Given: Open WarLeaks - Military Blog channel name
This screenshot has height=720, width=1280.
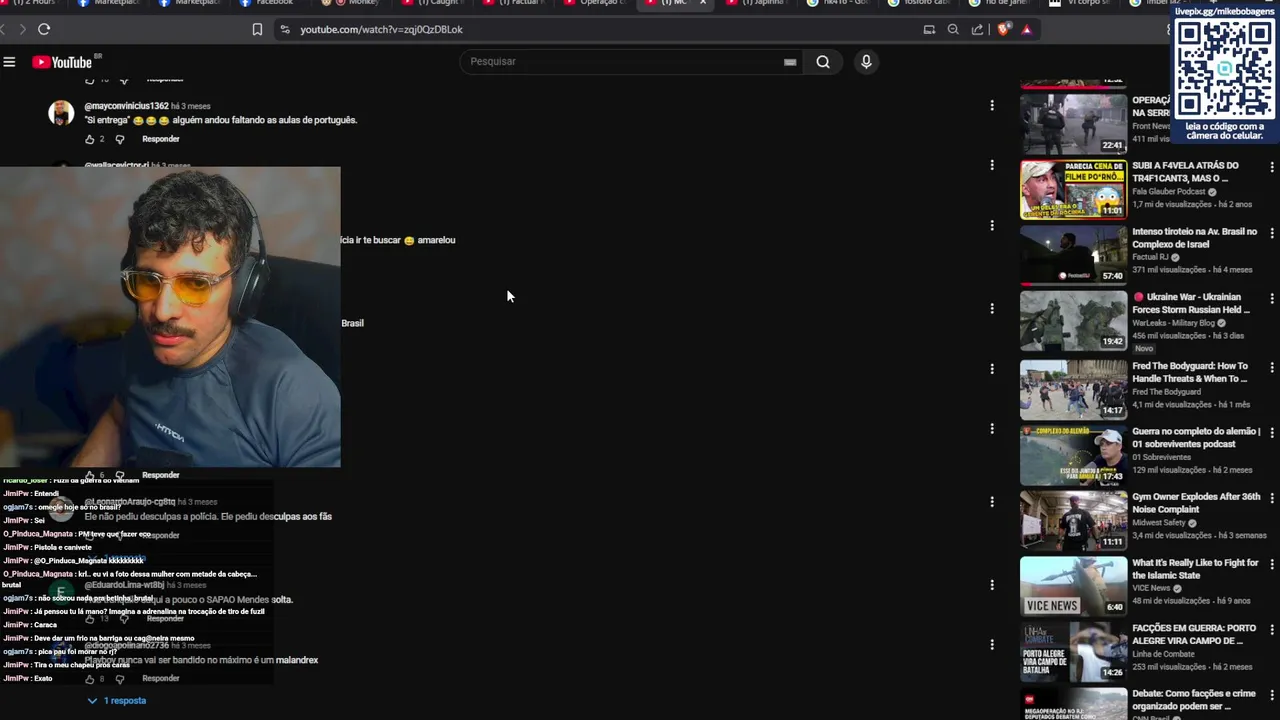Looking at the screenshot, I should [x=1173, y=323].
